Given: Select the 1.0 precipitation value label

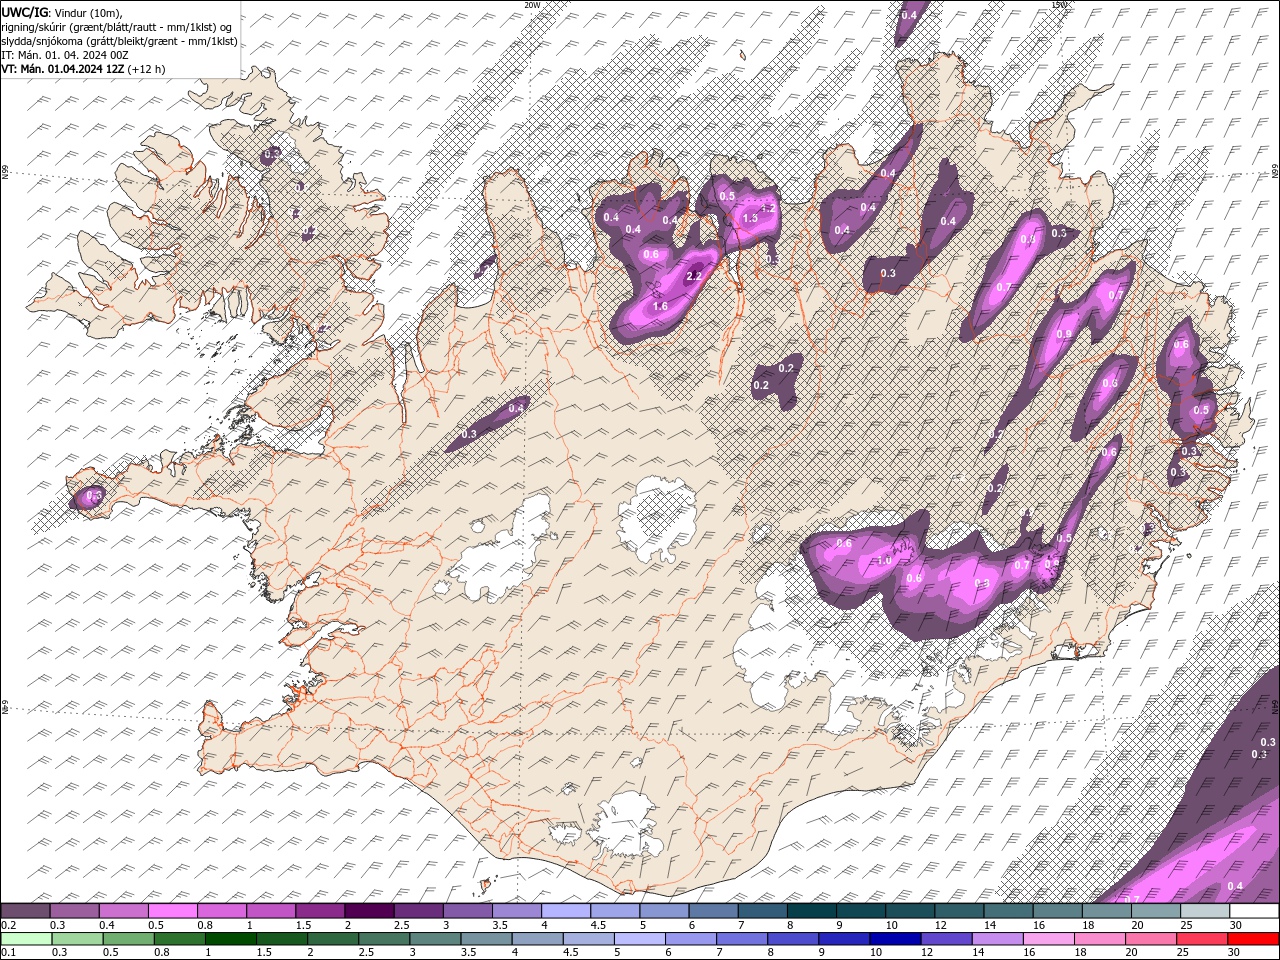Looking at the screenshot, I should [x=884, y=561].
